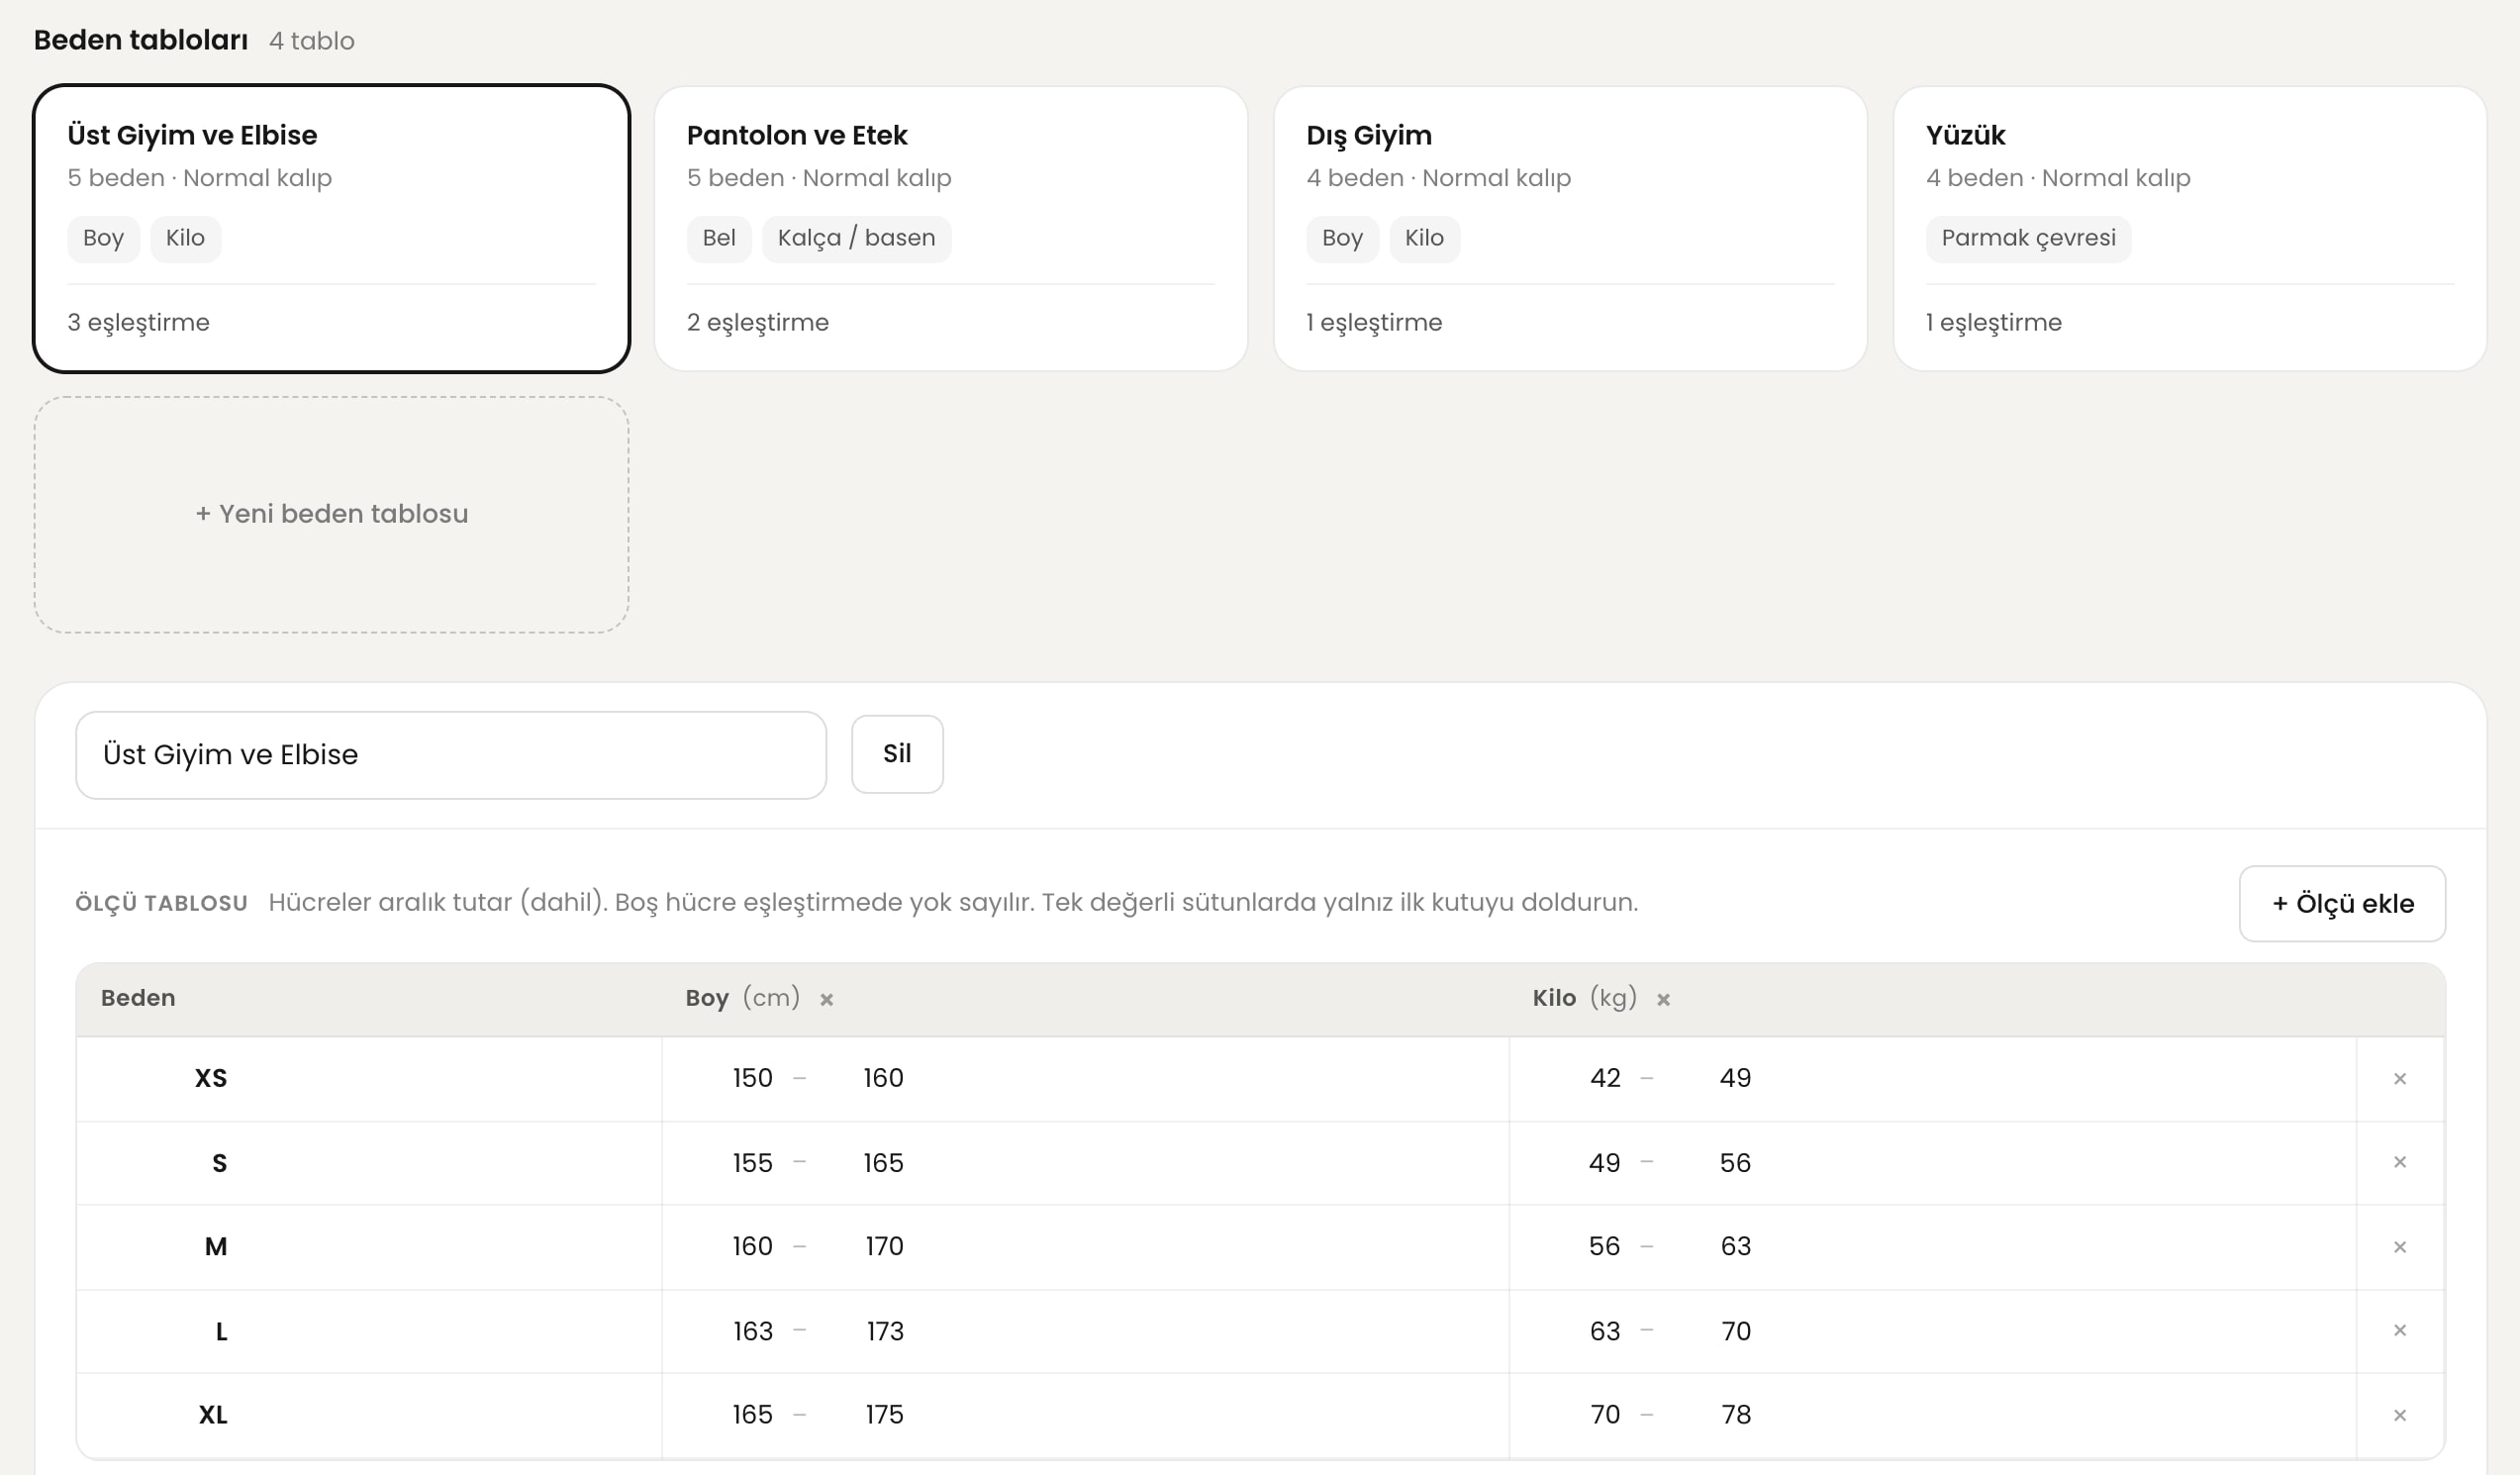Open the Dış Giyim table card

(1570, 228)
